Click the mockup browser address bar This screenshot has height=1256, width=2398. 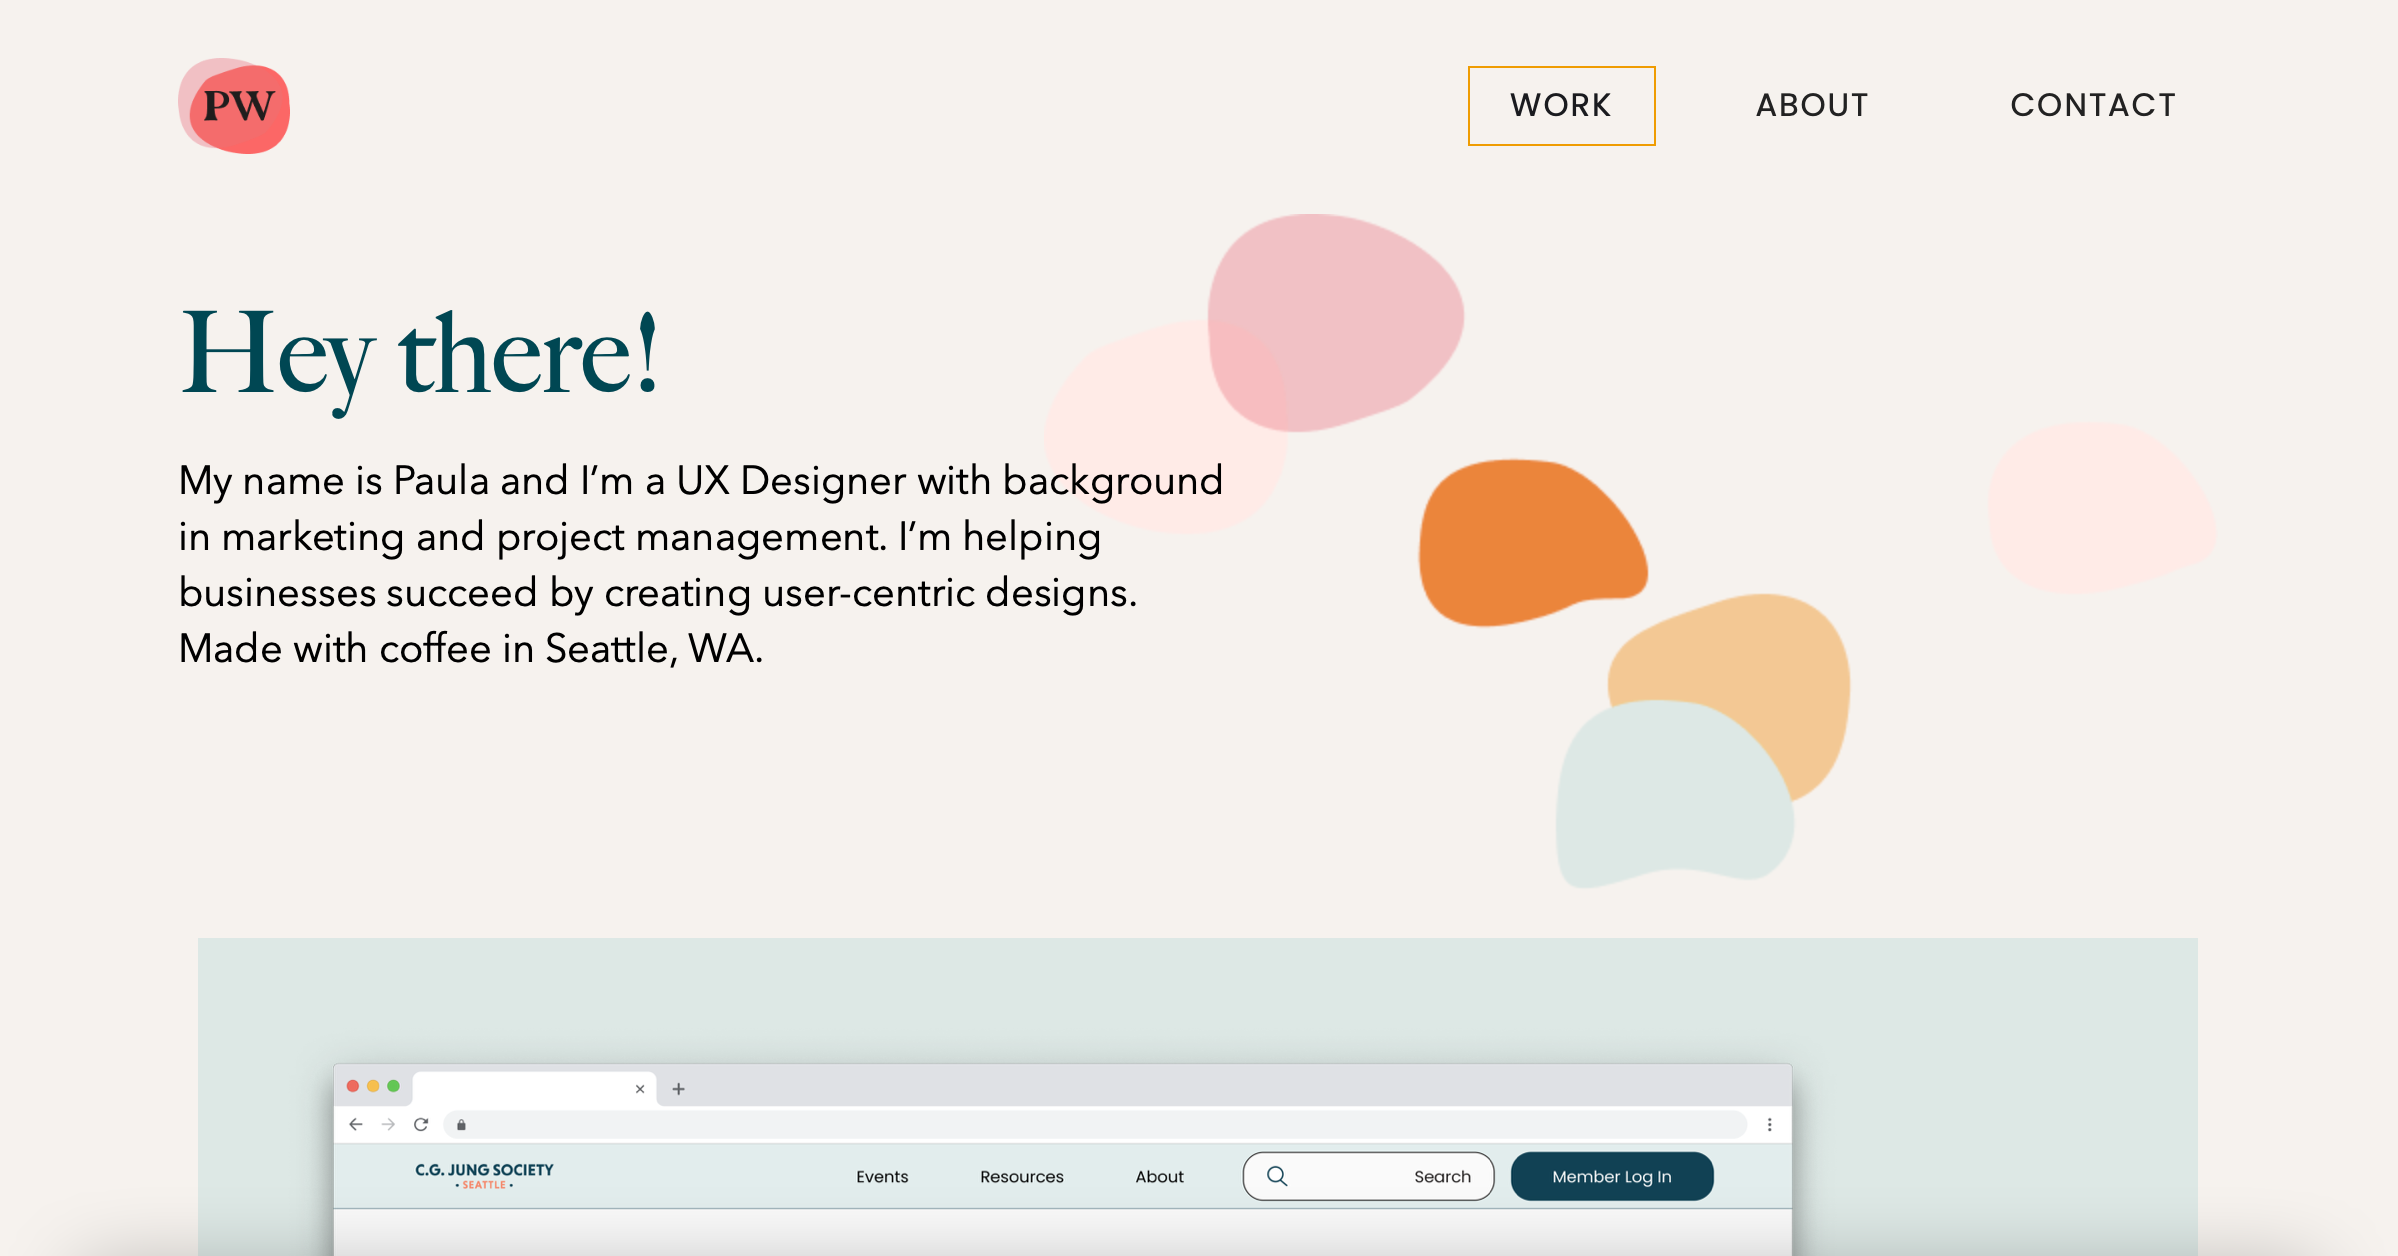pos(1094,1125)
